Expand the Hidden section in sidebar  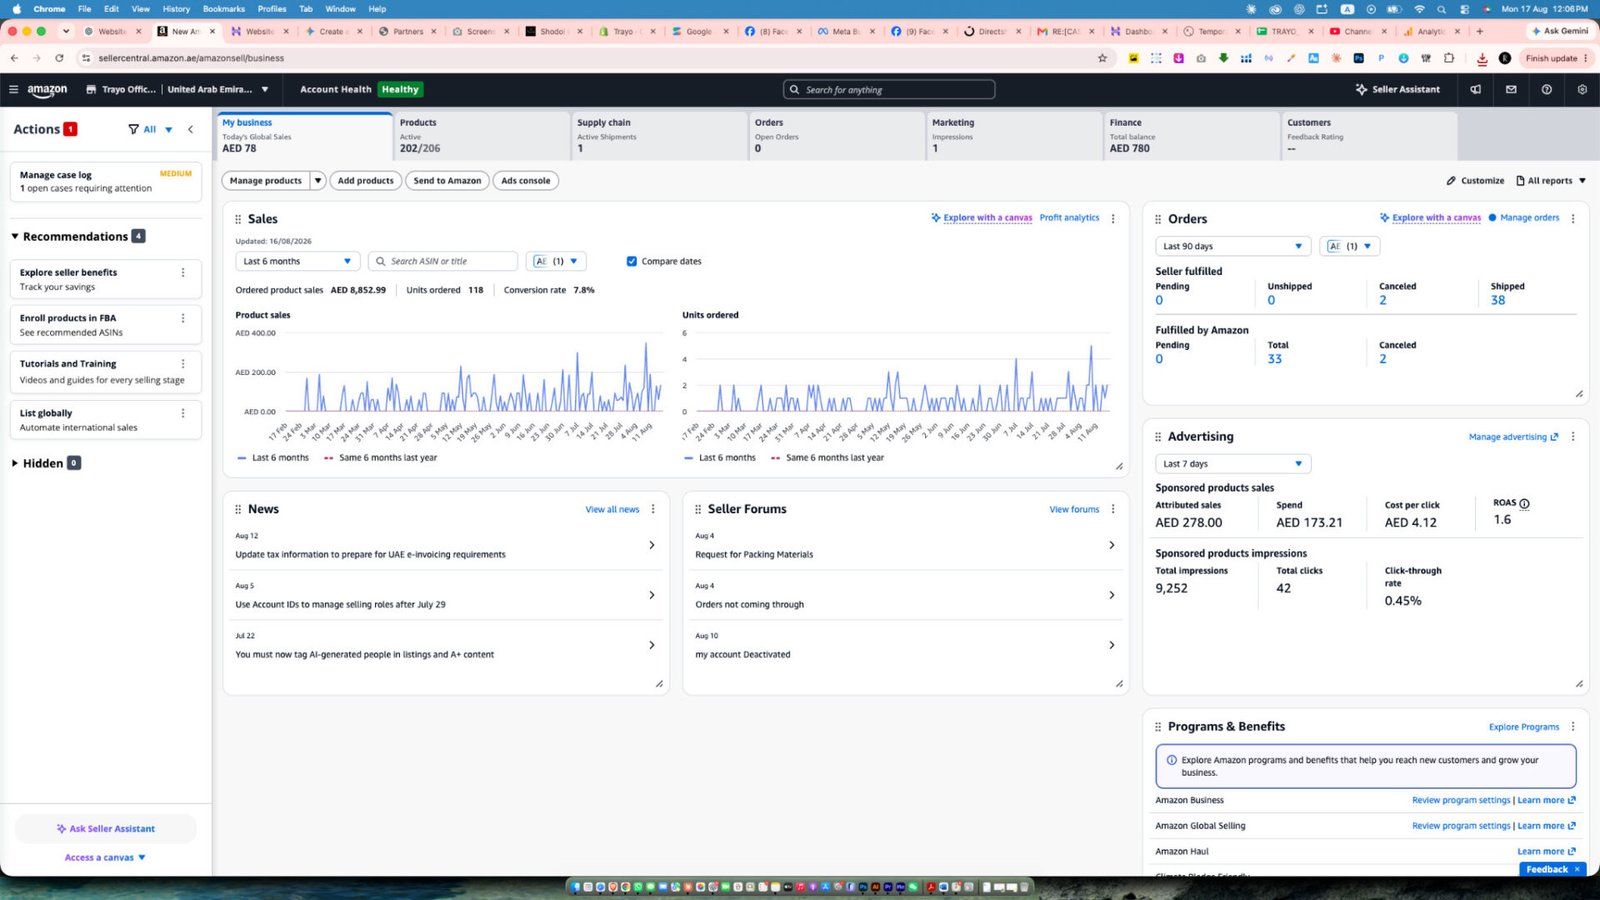15,463
